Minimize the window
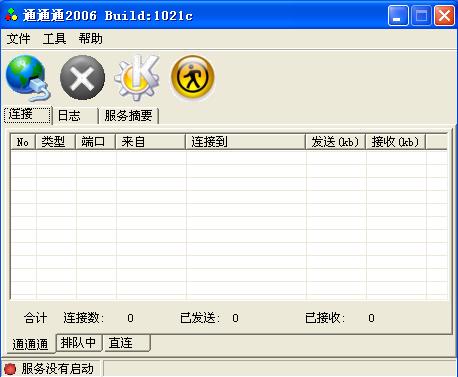The width and height of the screenshot is (458, 377). tap(398, 15)
